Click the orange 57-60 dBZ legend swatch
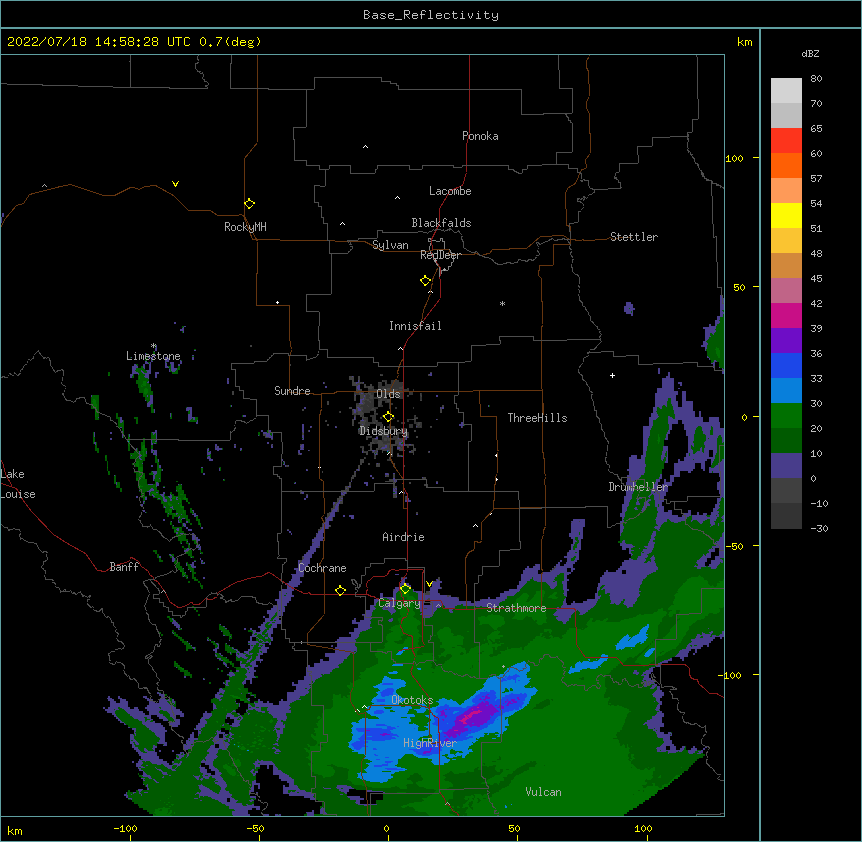The height and width of the screenshot is (842, 862). click(786, 165)
